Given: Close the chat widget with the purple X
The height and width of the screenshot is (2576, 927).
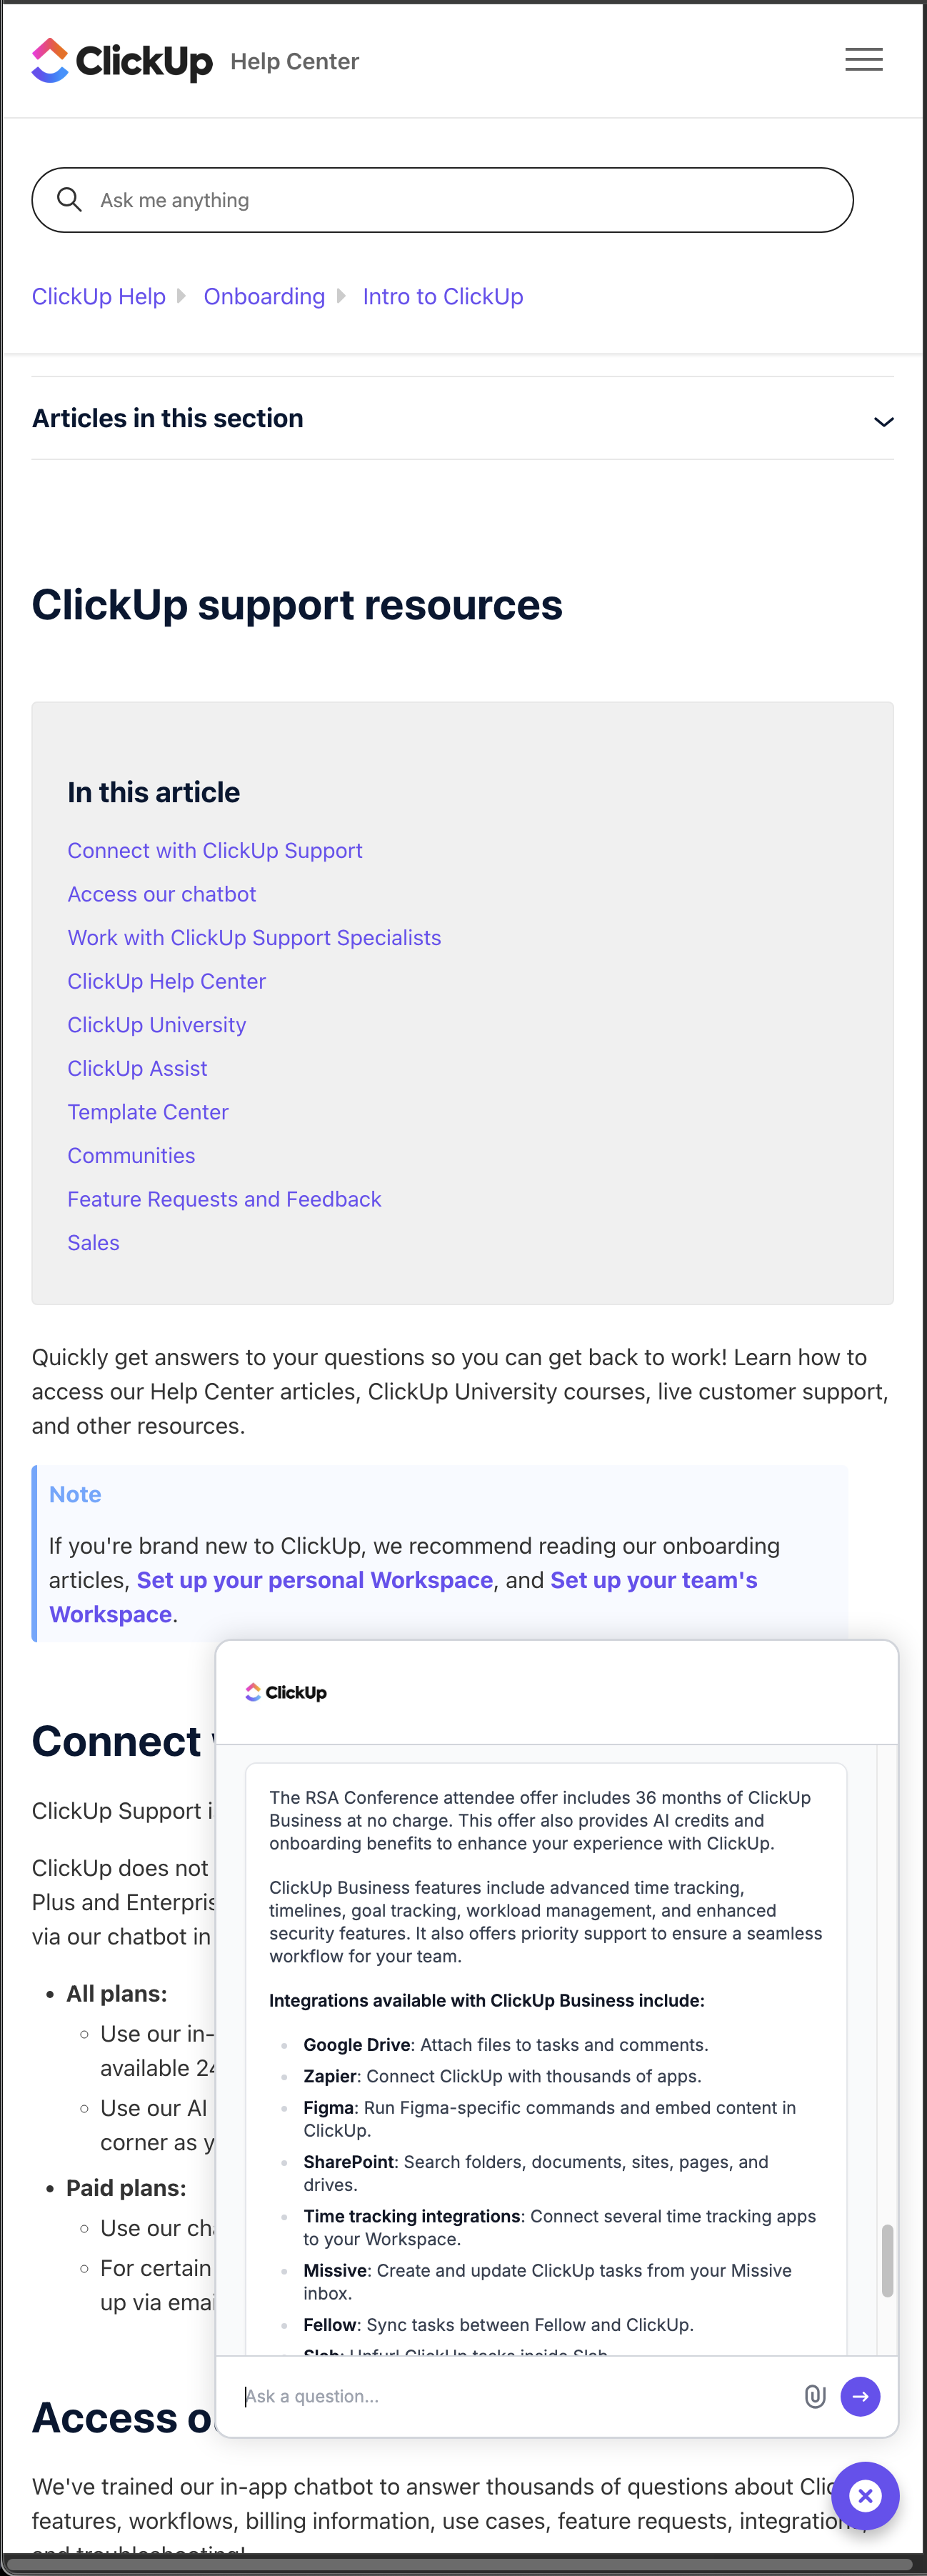Looking at the screenshot, I should click(864, 2496).
